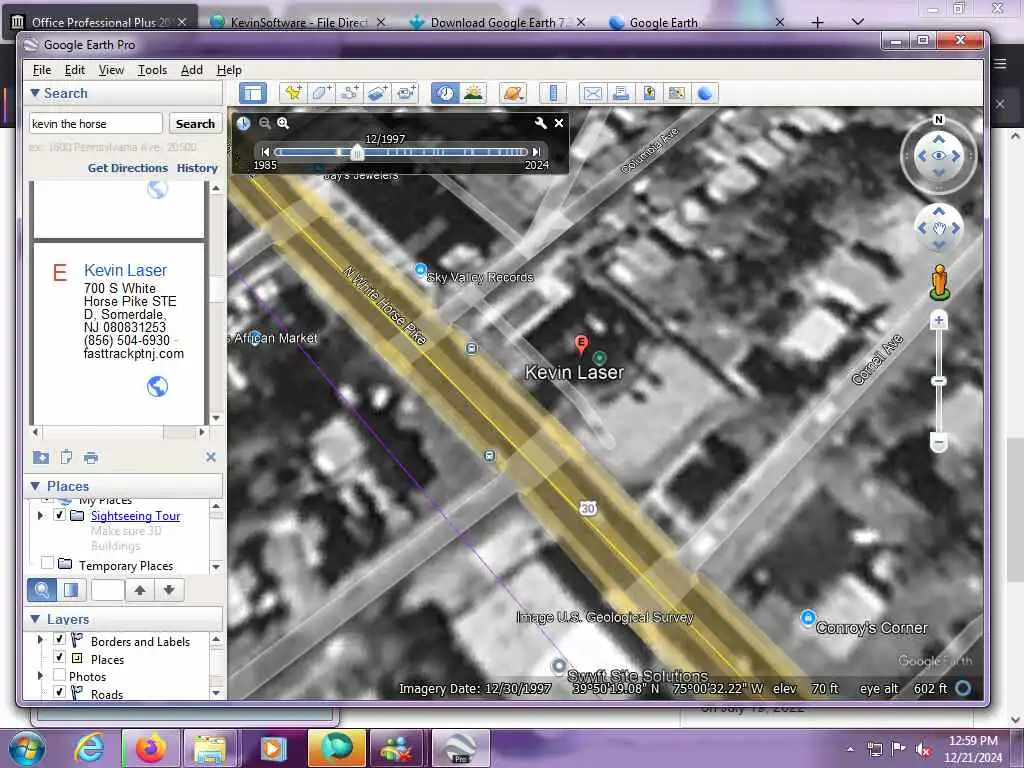The width and height of the screenshot is (1024, 768).
Task: Toggle the sidebar with the toolbar button
Action: [253, 93]
